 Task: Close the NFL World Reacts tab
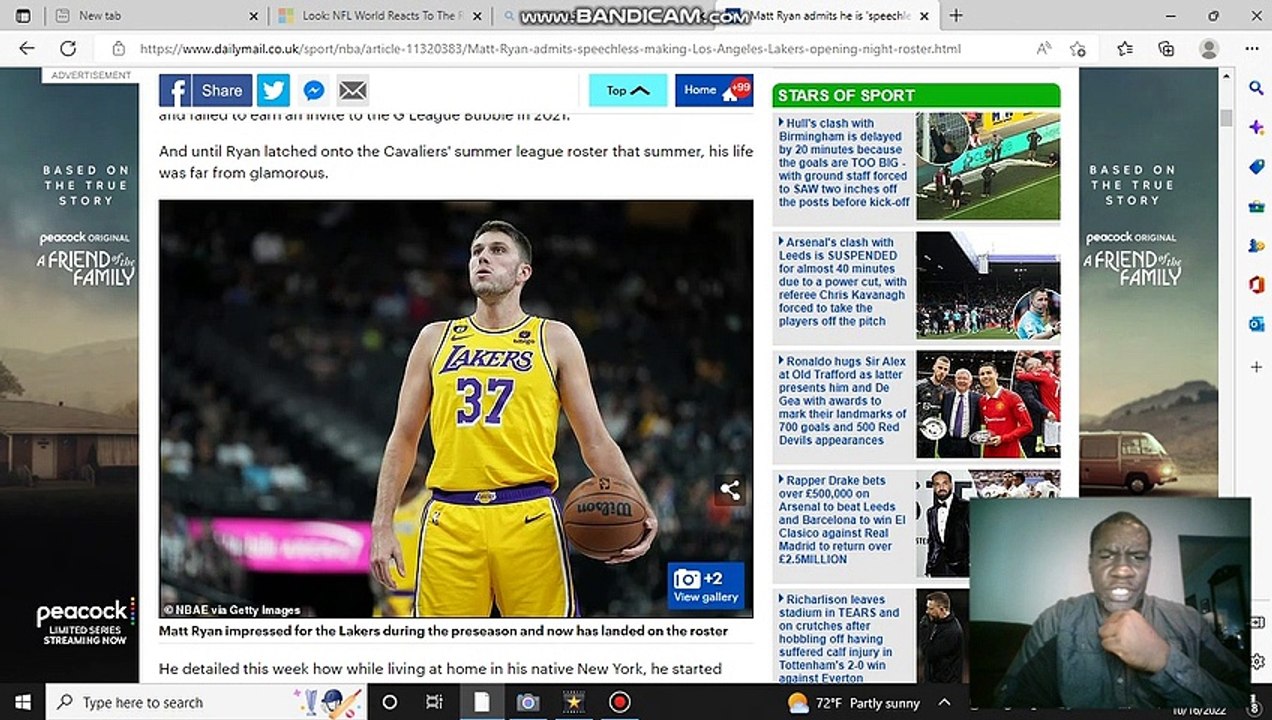pos(476,16)
